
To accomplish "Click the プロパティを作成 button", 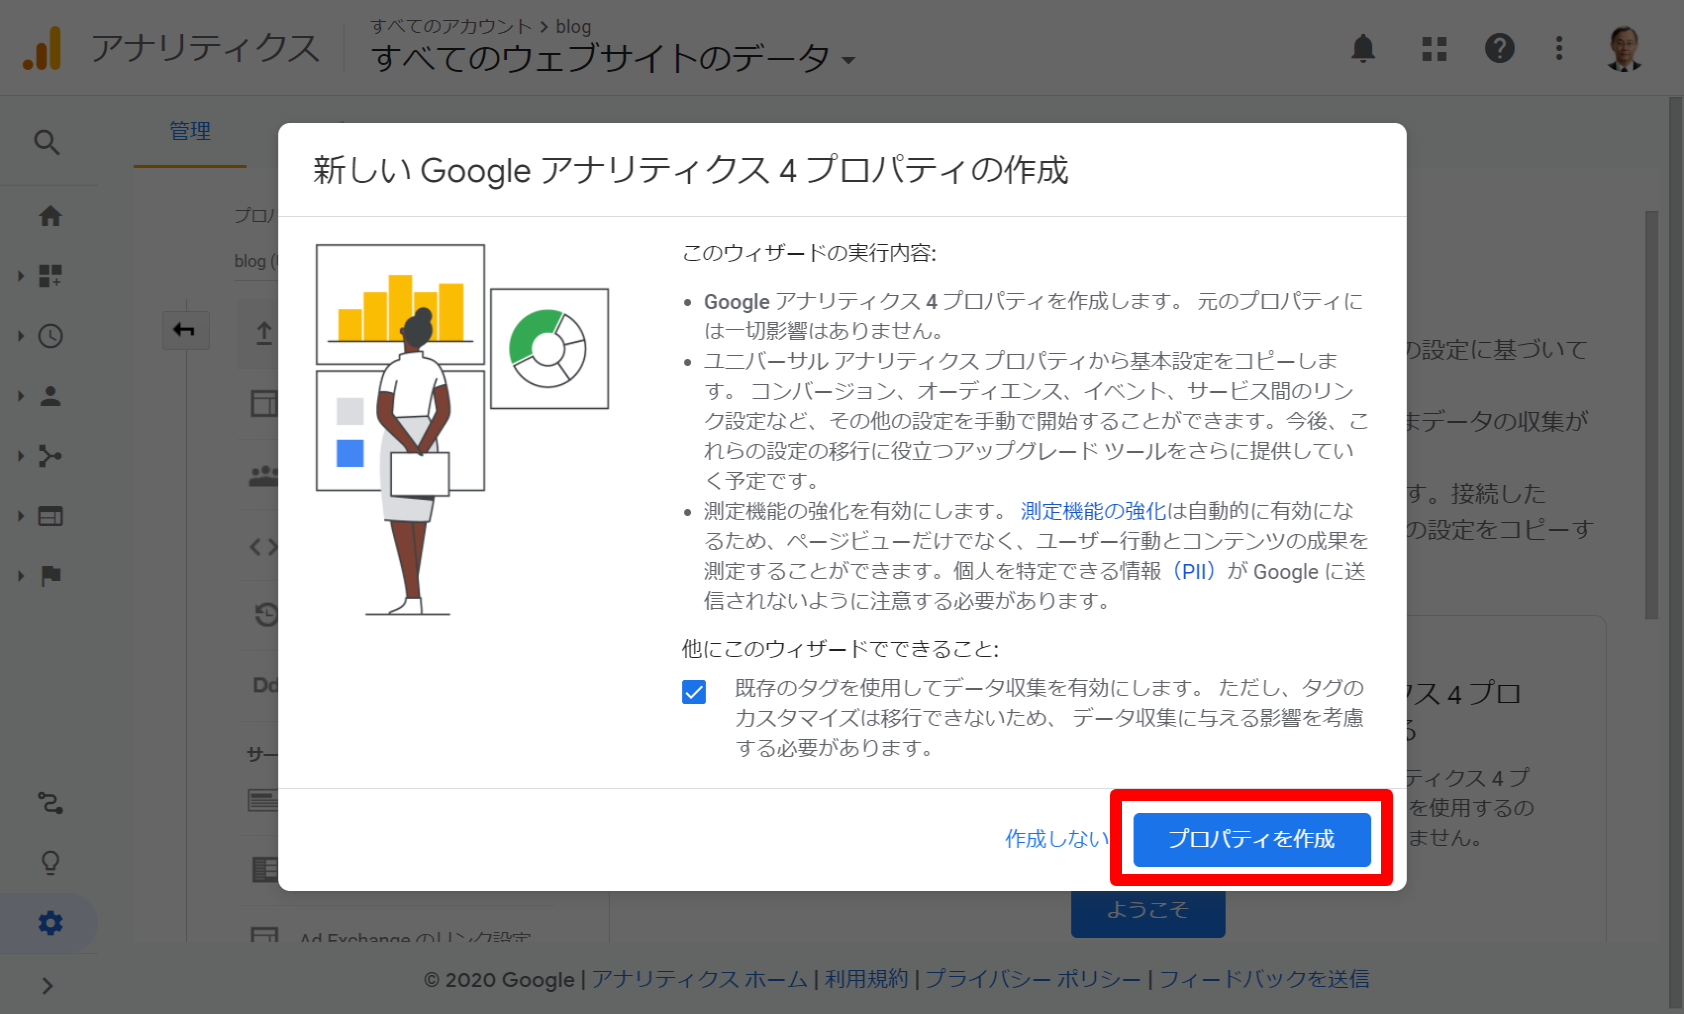I will tap(1251, 839).
